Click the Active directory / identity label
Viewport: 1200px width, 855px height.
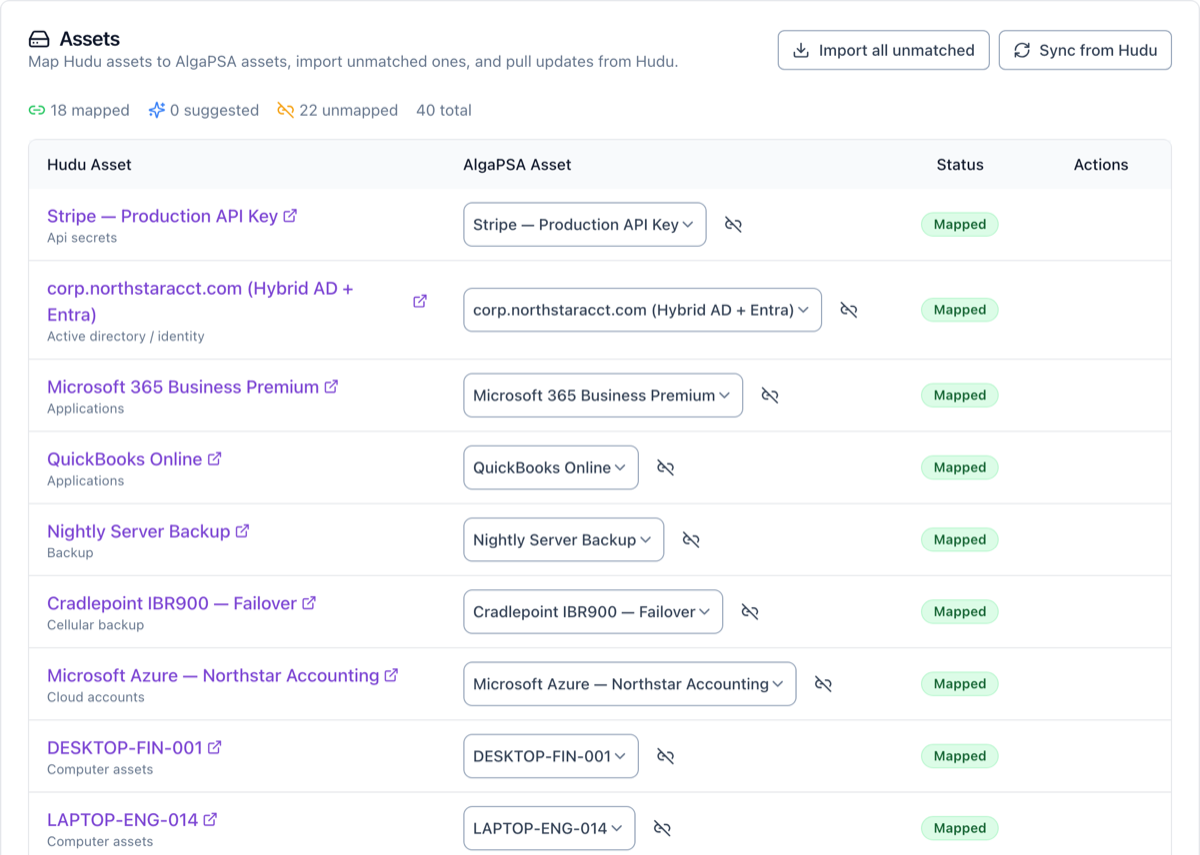(x=126, y=336)
